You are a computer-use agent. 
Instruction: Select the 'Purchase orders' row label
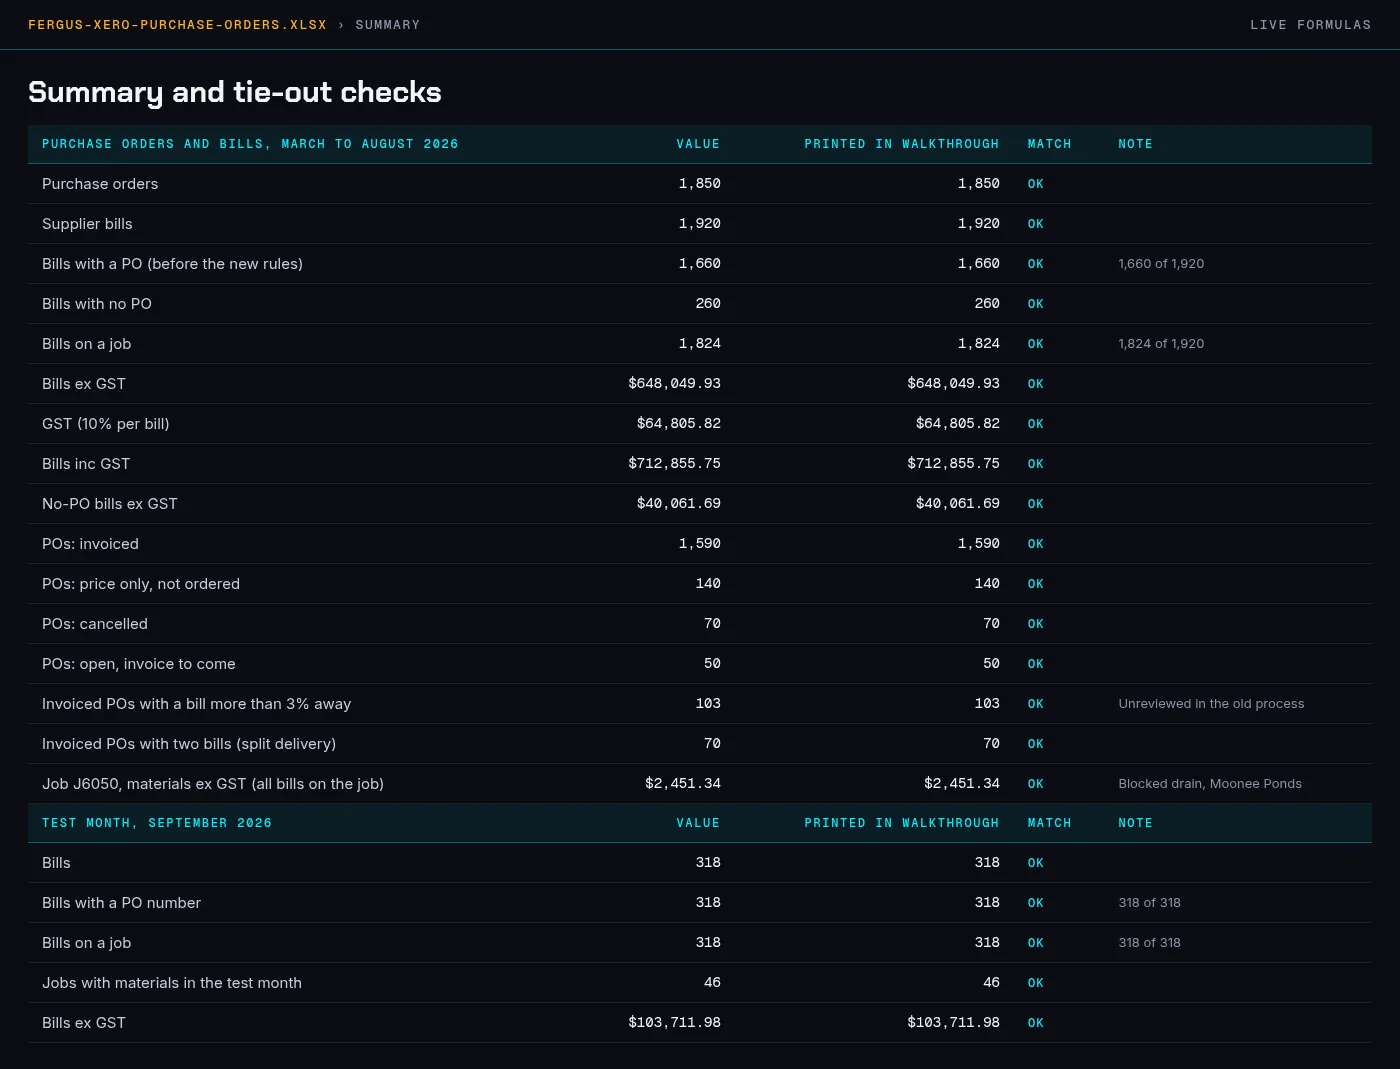pyautogui.click(x=100, y=184)
